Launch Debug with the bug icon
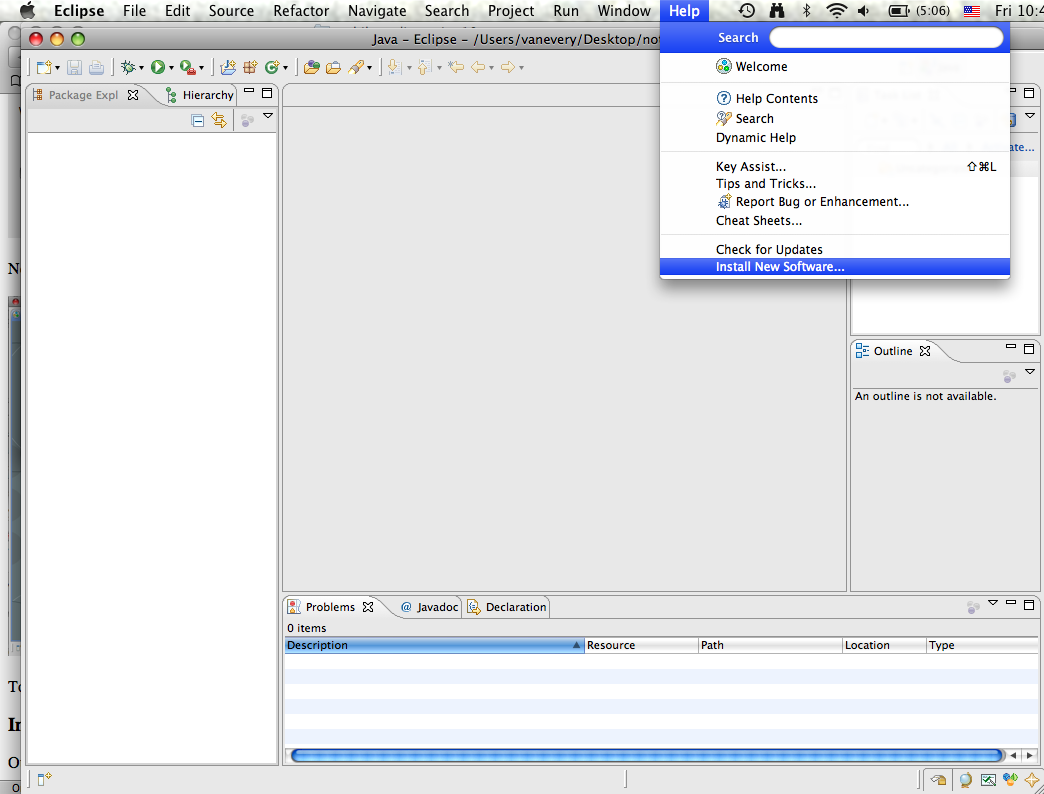 point(128,67)
